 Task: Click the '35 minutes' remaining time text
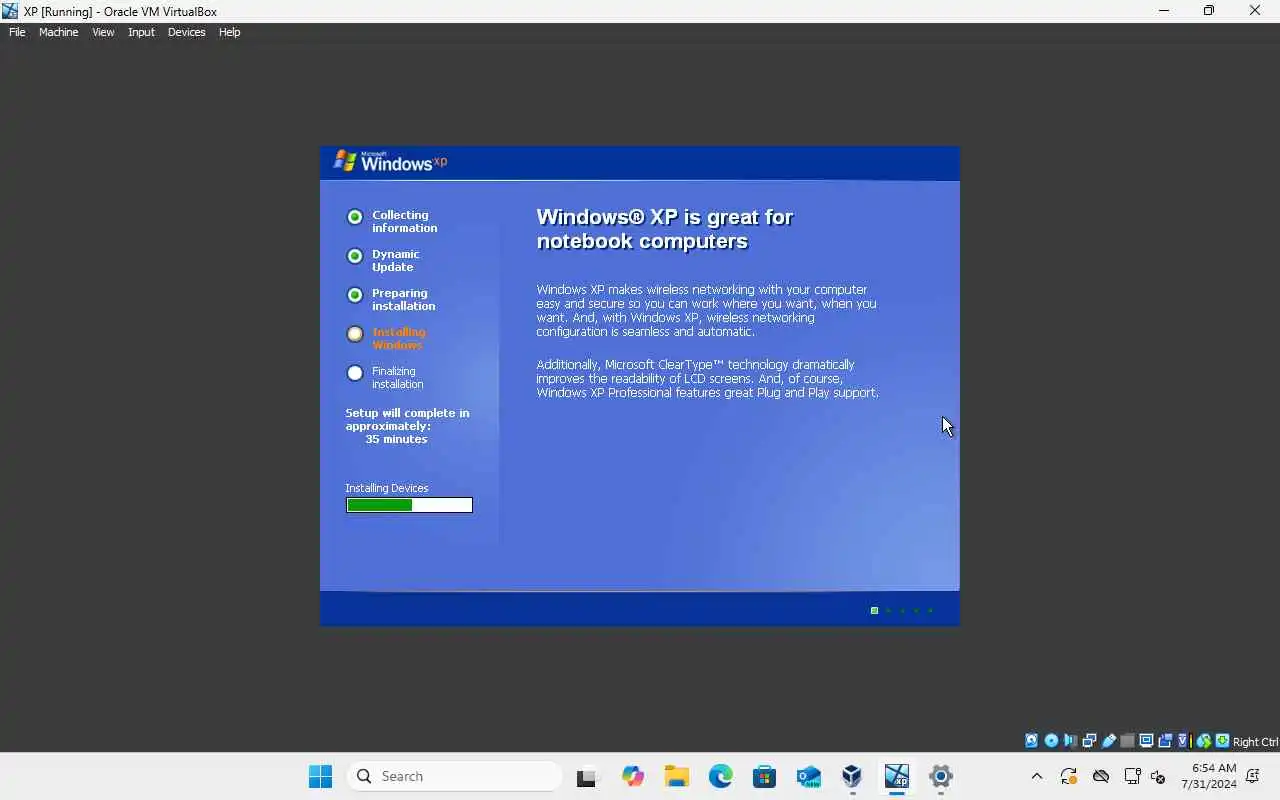[x=396, y=439]
